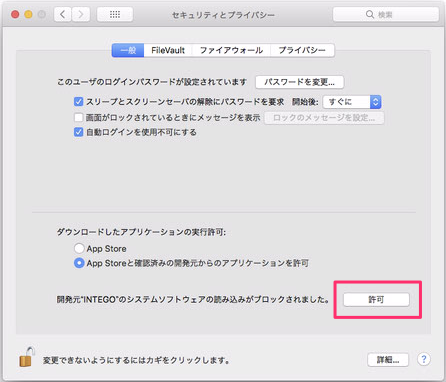Open the すぐに delay dropdown
The height and width of the screenshot is (382, 446).
point(352,102)
